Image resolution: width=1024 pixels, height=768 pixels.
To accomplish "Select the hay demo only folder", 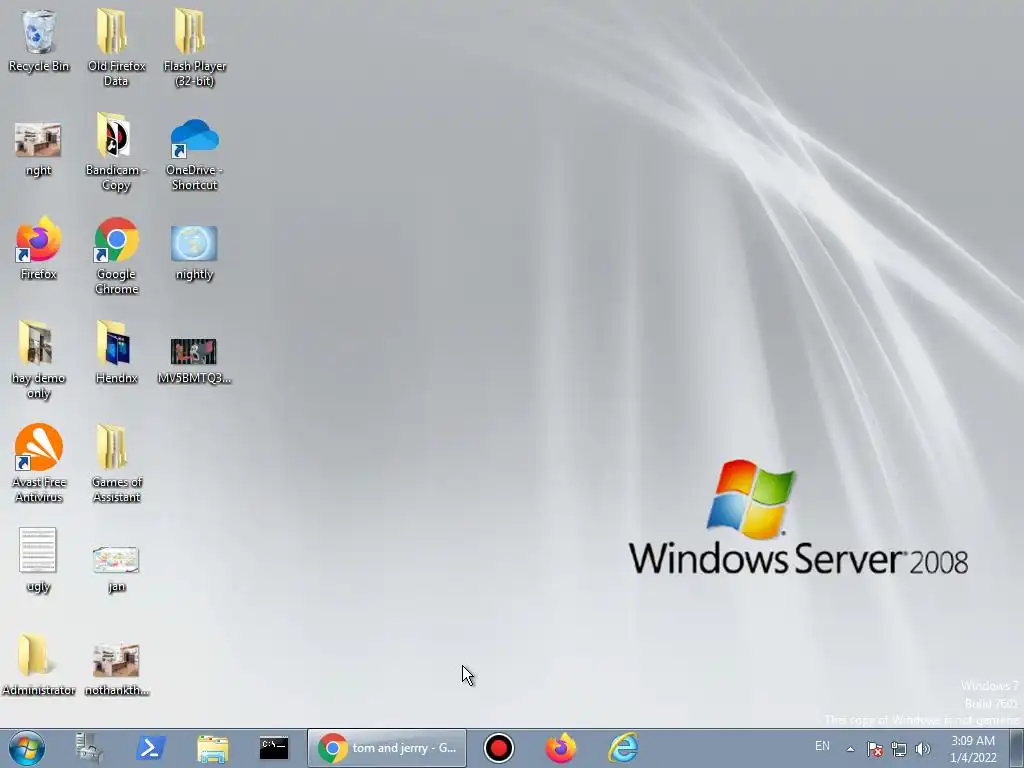I will 39,359.
